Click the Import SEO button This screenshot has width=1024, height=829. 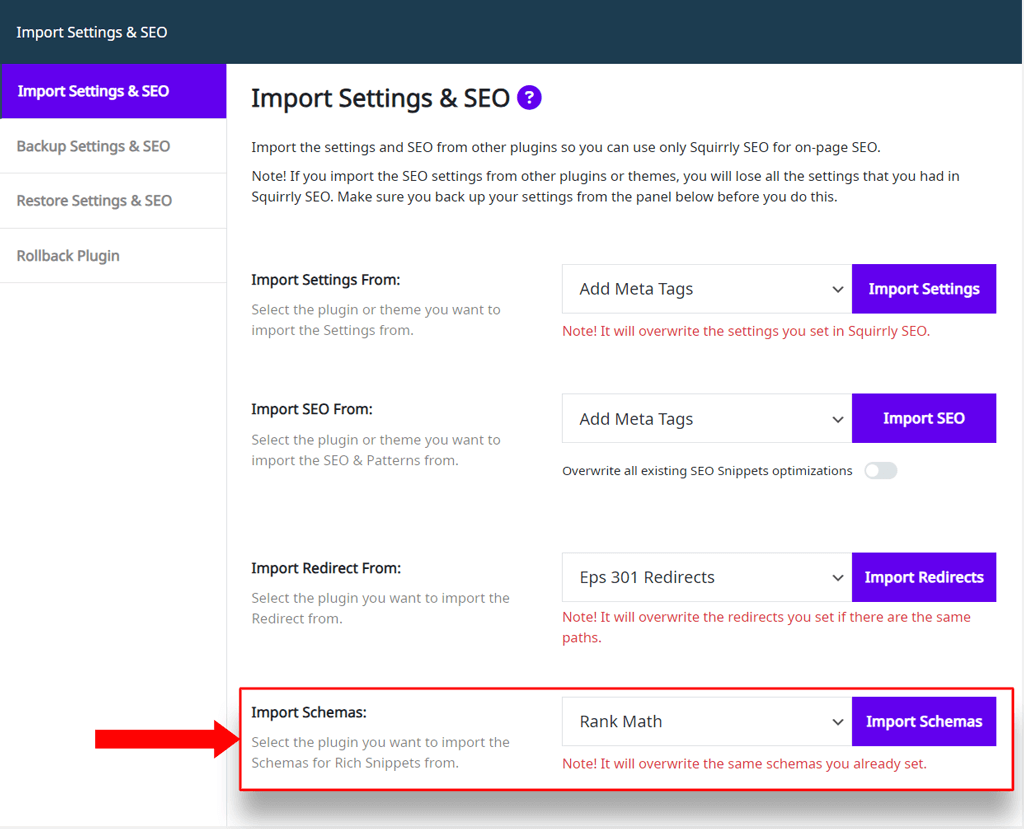click(x=924, y=418)
